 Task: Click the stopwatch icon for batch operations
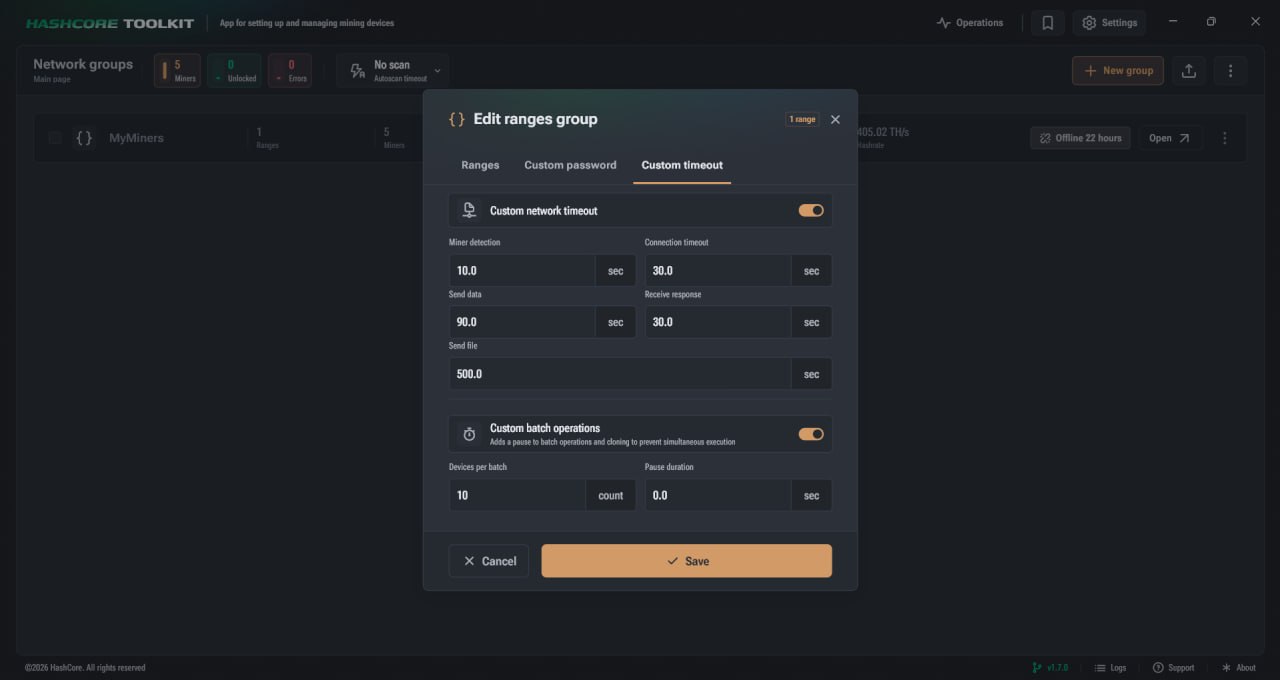point(469,434)
